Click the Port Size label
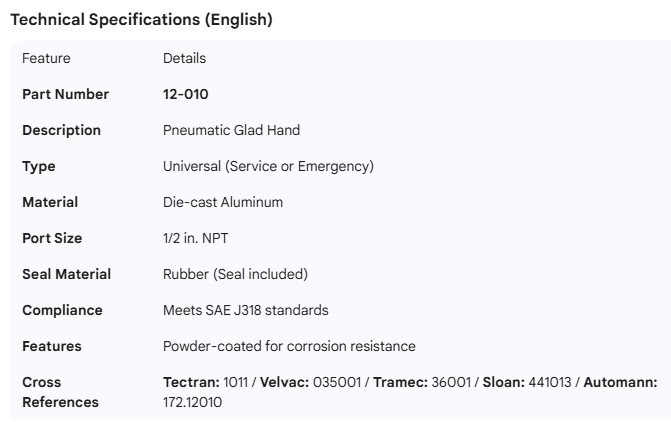Image resolution: width=671 pixels, height=422 pixels. tap(52, 238)
